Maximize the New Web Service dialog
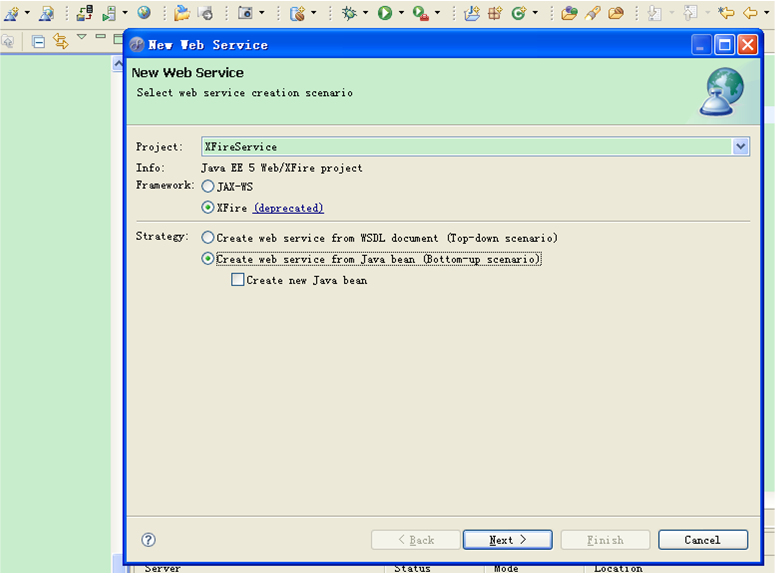775x573 pixels. (725, 45)
